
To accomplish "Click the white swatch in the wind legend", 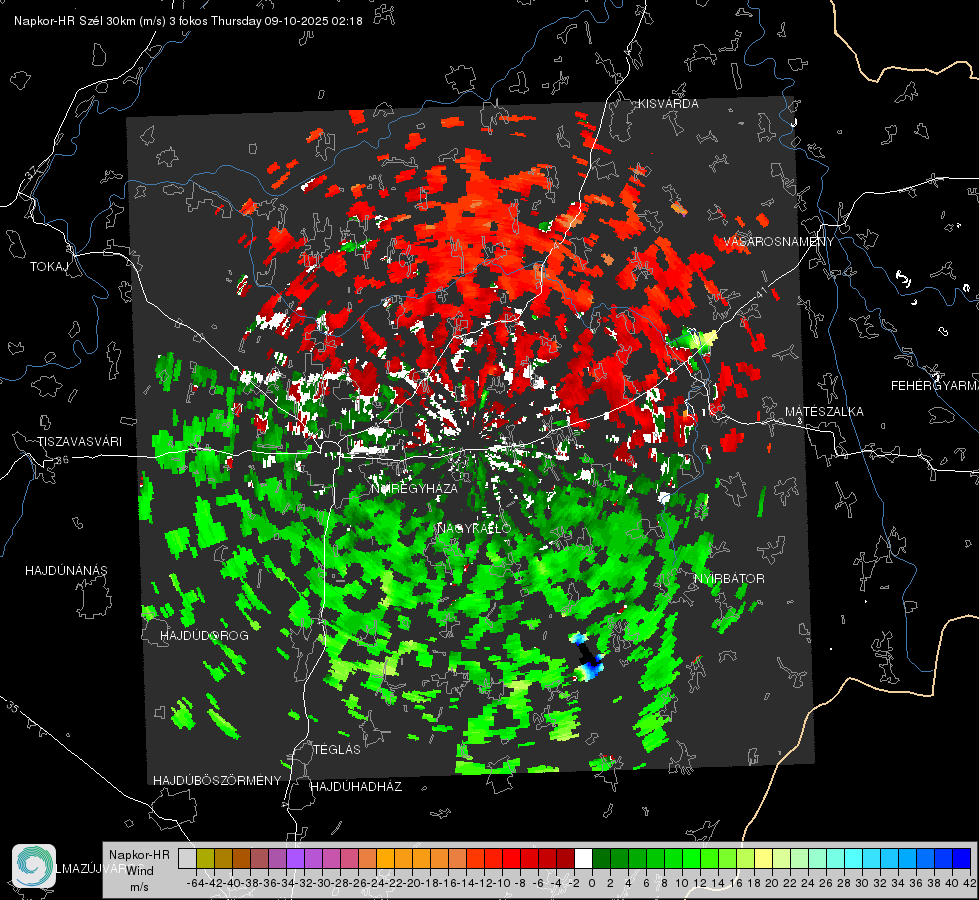I will coord(583,859).
